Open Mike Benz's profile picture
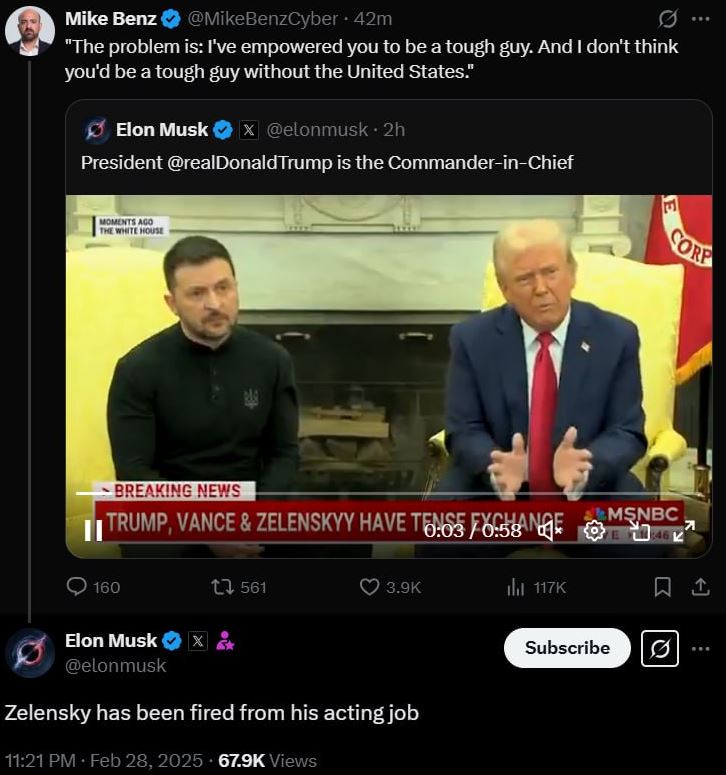The height and width of the screenshot is (775, 726). [29, 31]
